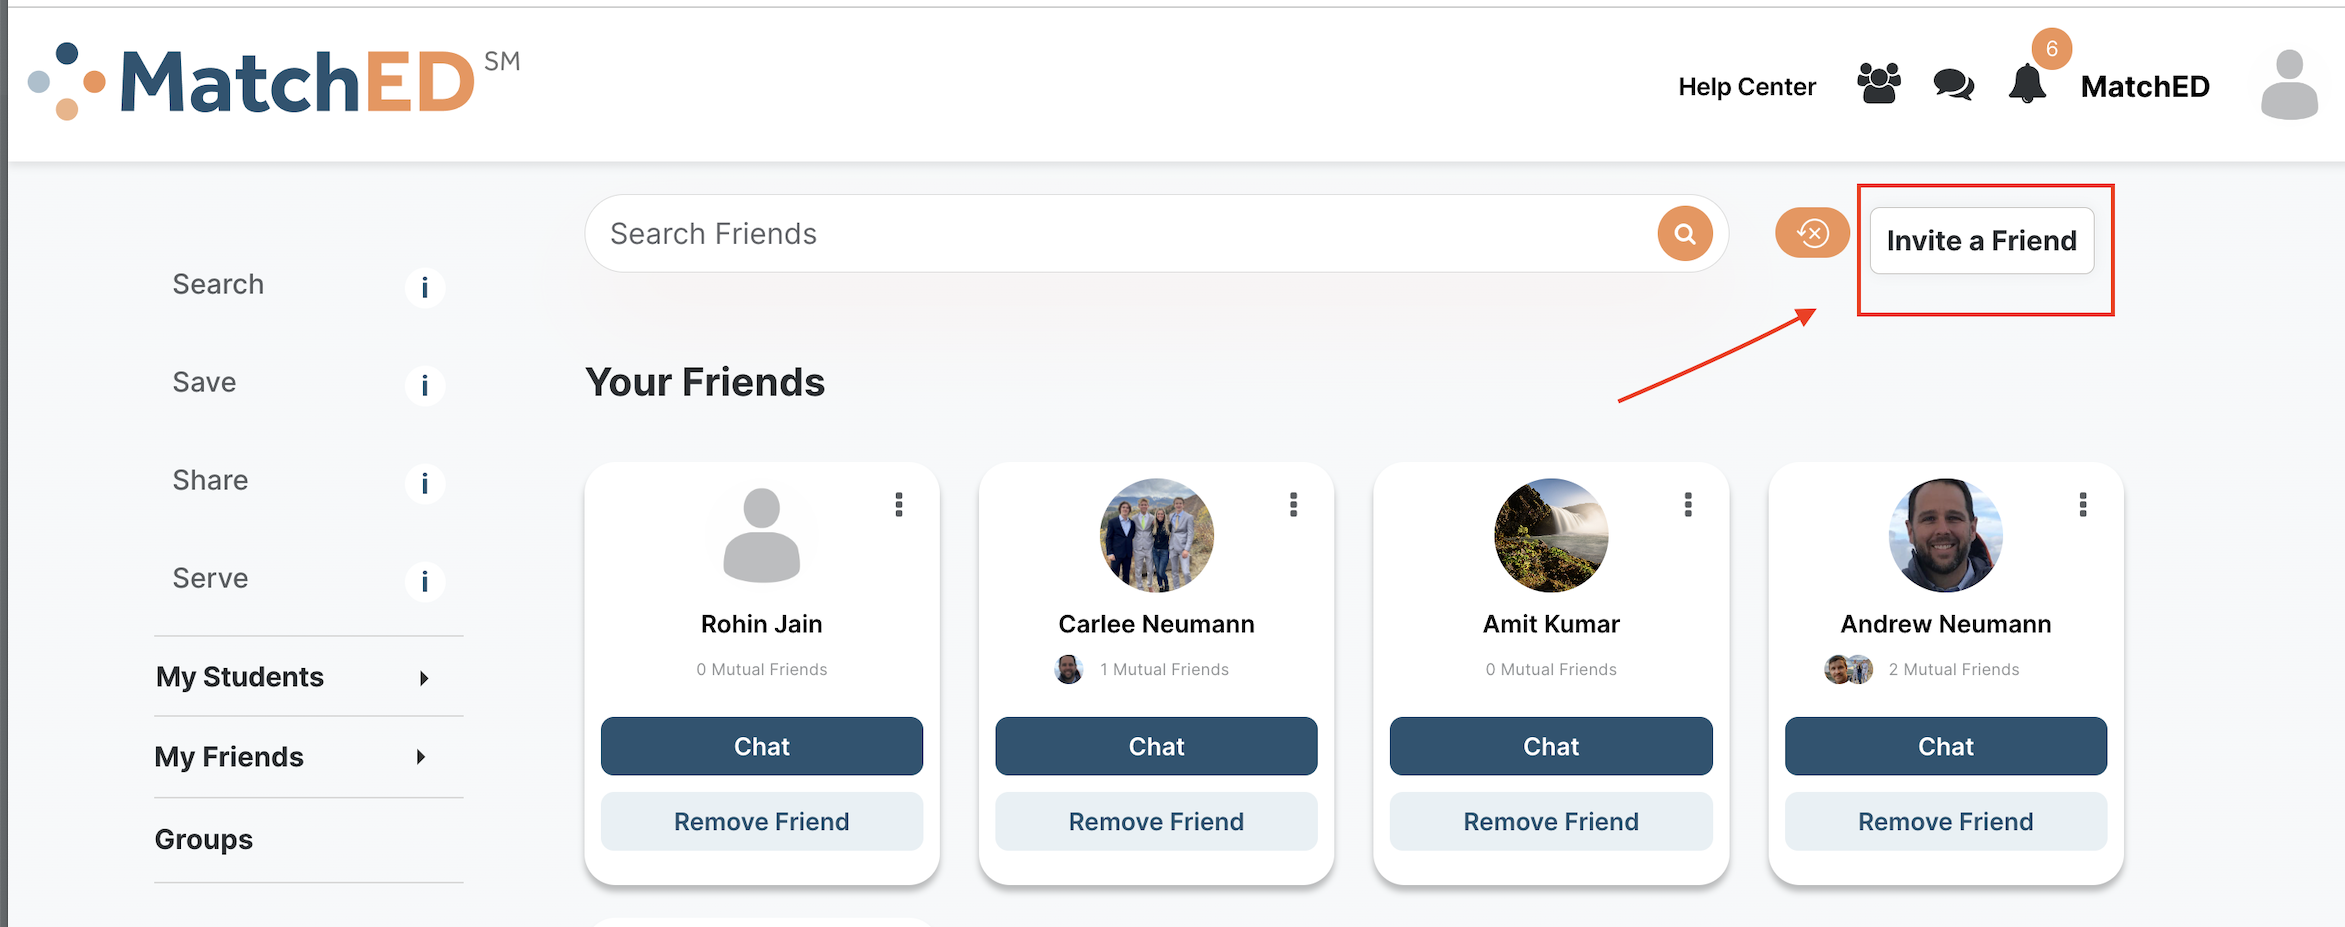2345x927 pixels.
Task: Open the friends group icon in header
Action: pyautogui.click(x=1878, y=84)
